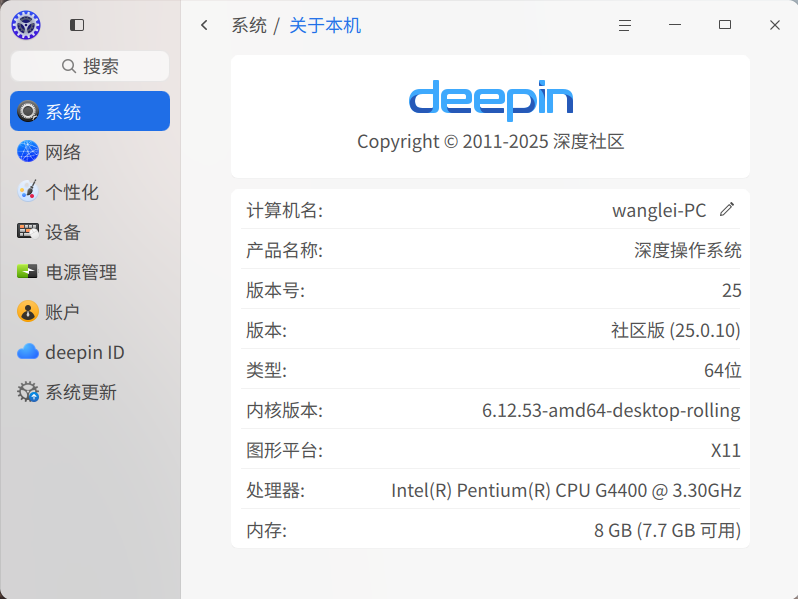Screen dimensions: 798x599
Task: Open the 网络 settings section
Action: 90,152
